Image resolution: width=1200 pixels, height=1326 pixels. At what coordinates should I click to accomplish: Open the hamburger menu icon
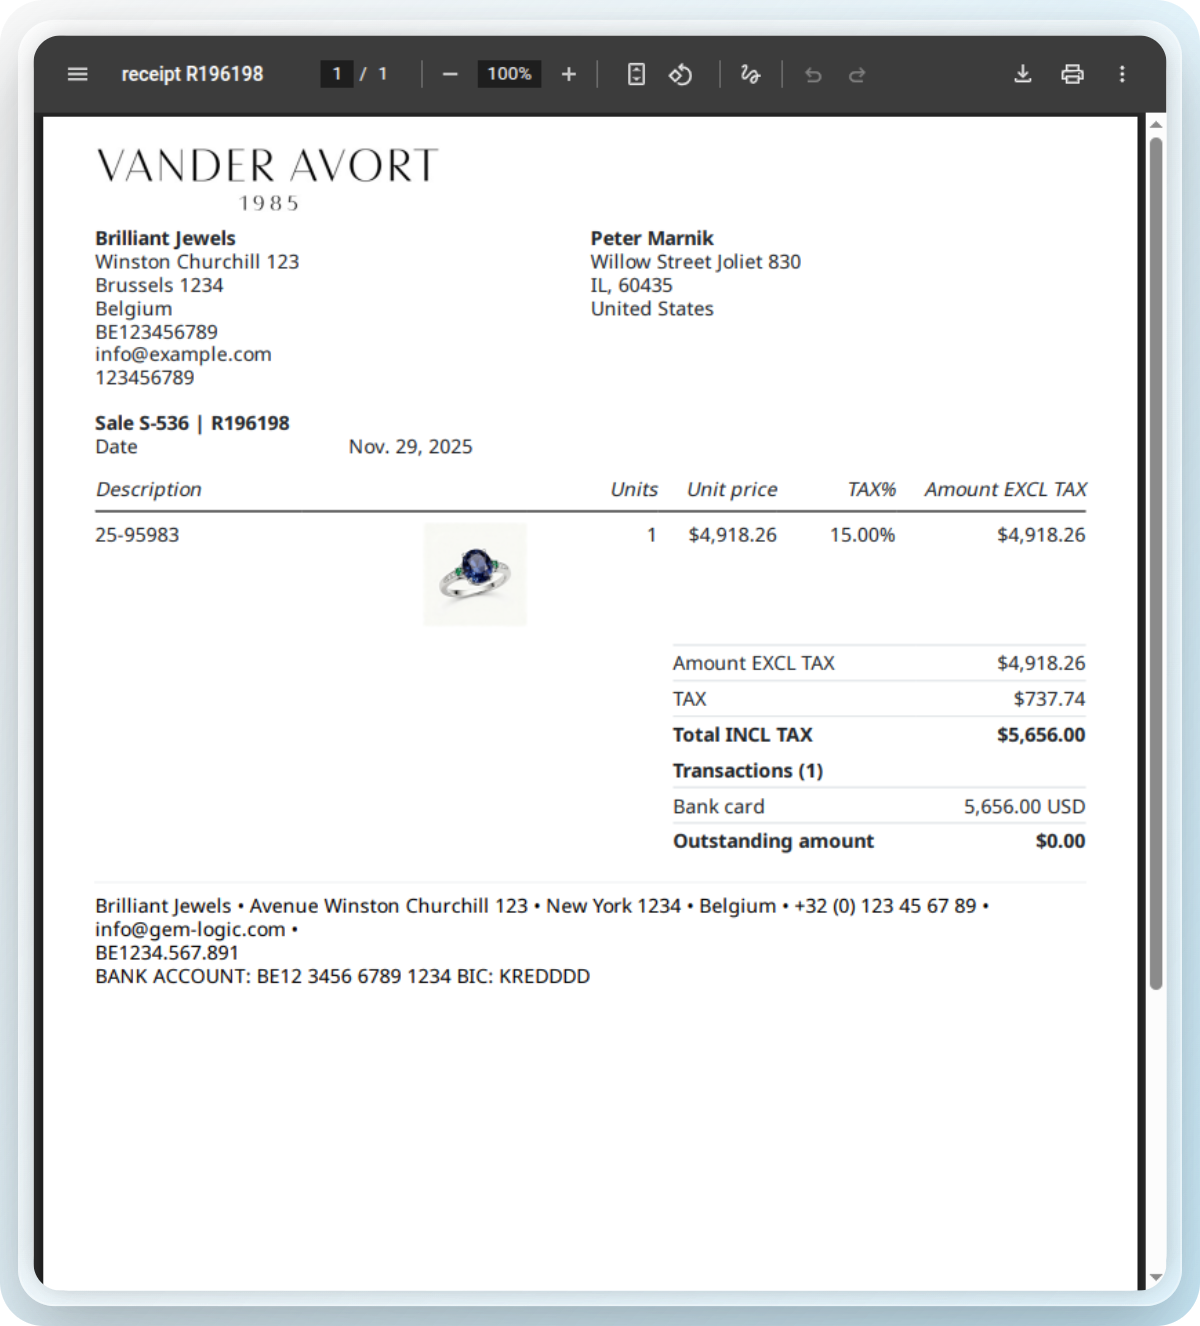(77, 74)
